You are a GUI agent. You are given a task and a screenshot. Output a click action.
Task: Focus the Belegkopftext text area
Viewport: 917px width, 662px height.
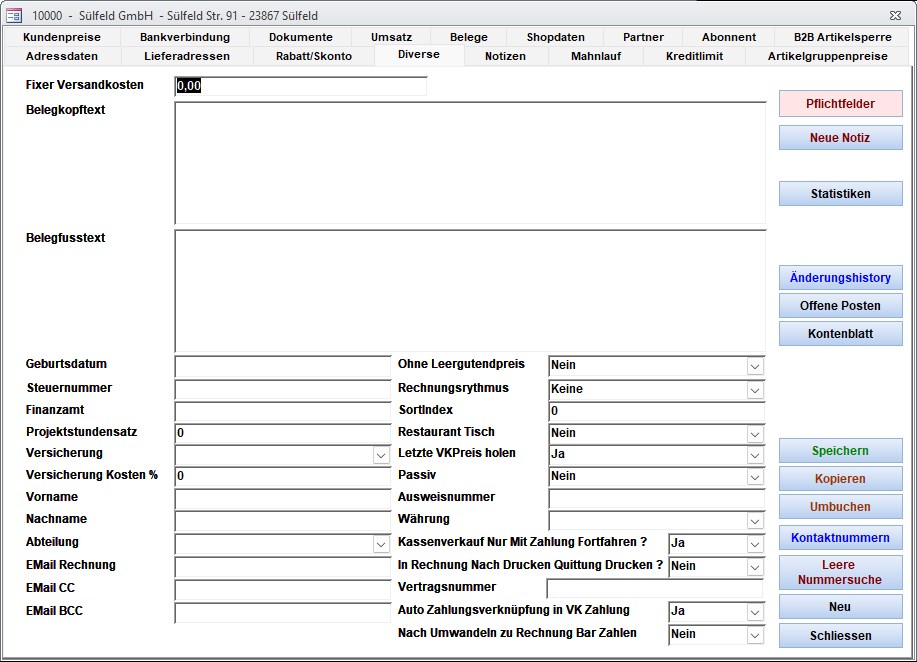tap(470, 162)
